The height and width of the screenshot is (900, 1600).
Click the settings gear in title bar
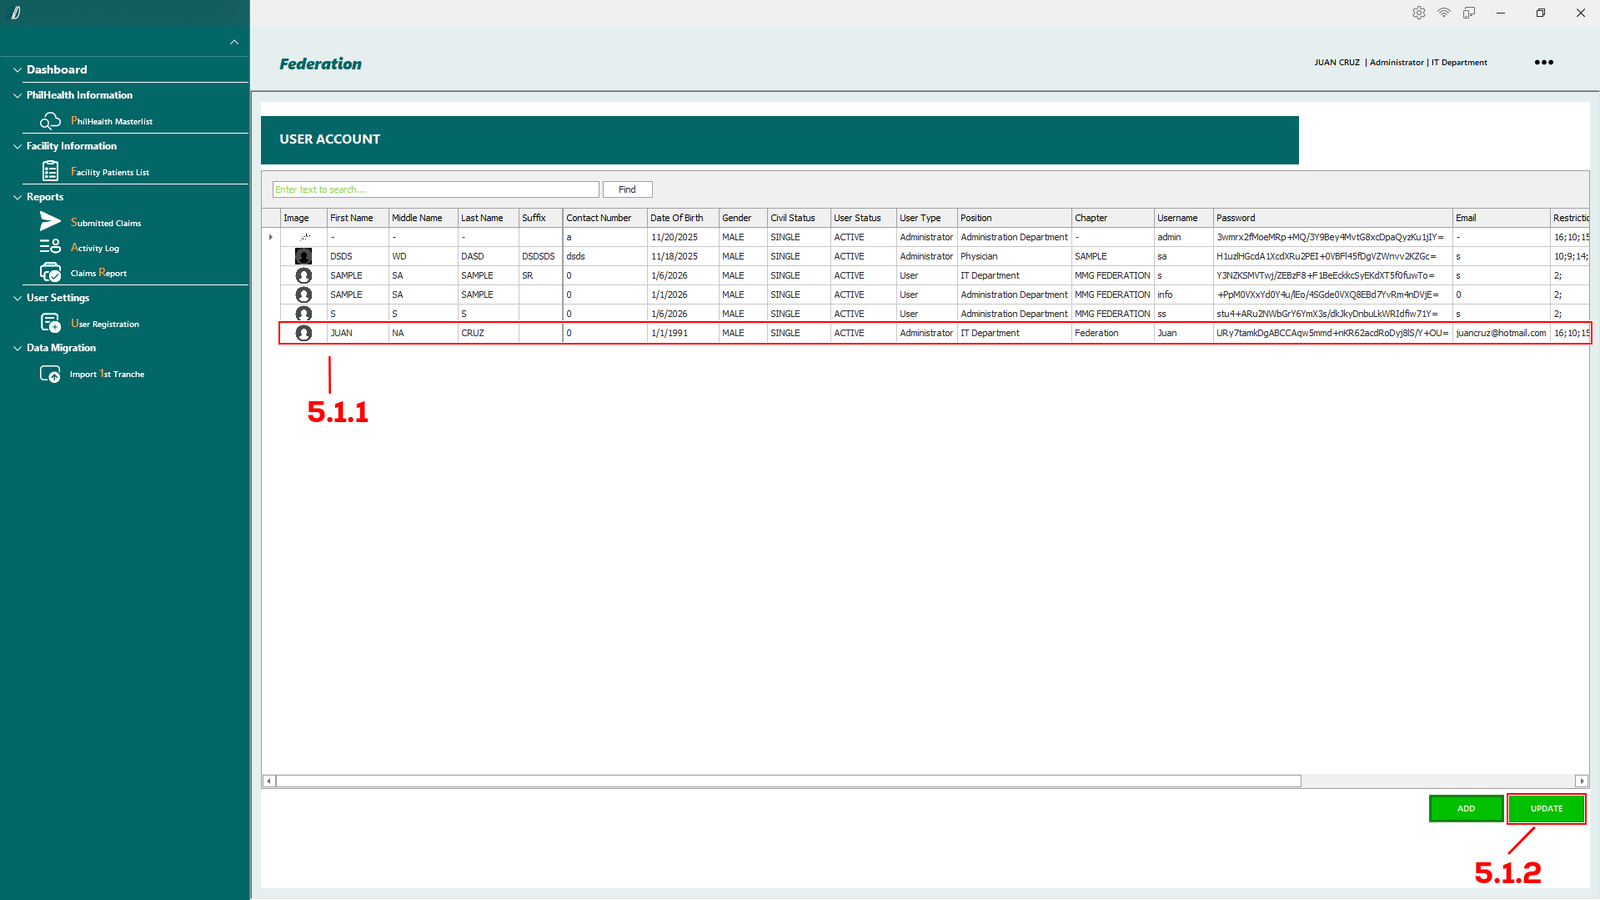click(x=1418, y=13)
